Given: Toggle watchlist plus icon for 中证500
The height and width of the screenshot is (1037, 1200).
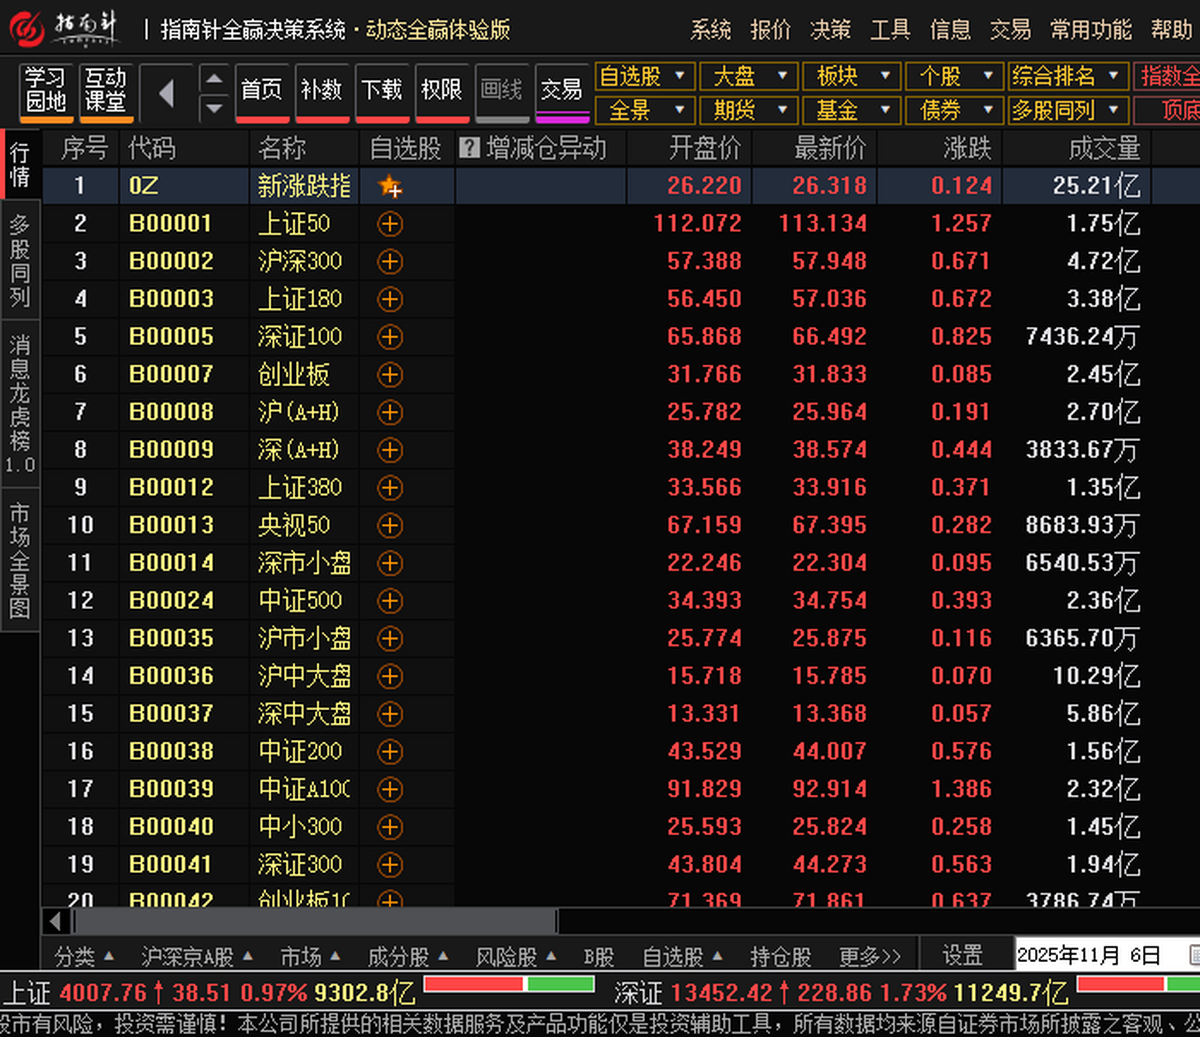Looking at the screenshot, I should tap(390, 601).
